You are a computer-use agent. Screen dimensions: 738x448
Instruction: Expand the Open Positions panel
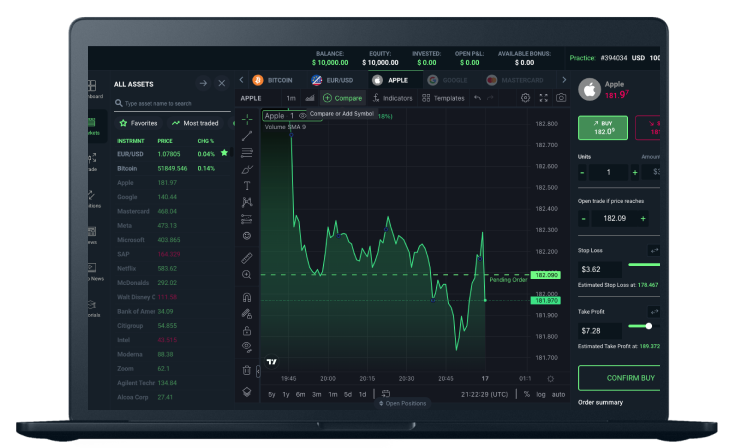tap(401, 403)
